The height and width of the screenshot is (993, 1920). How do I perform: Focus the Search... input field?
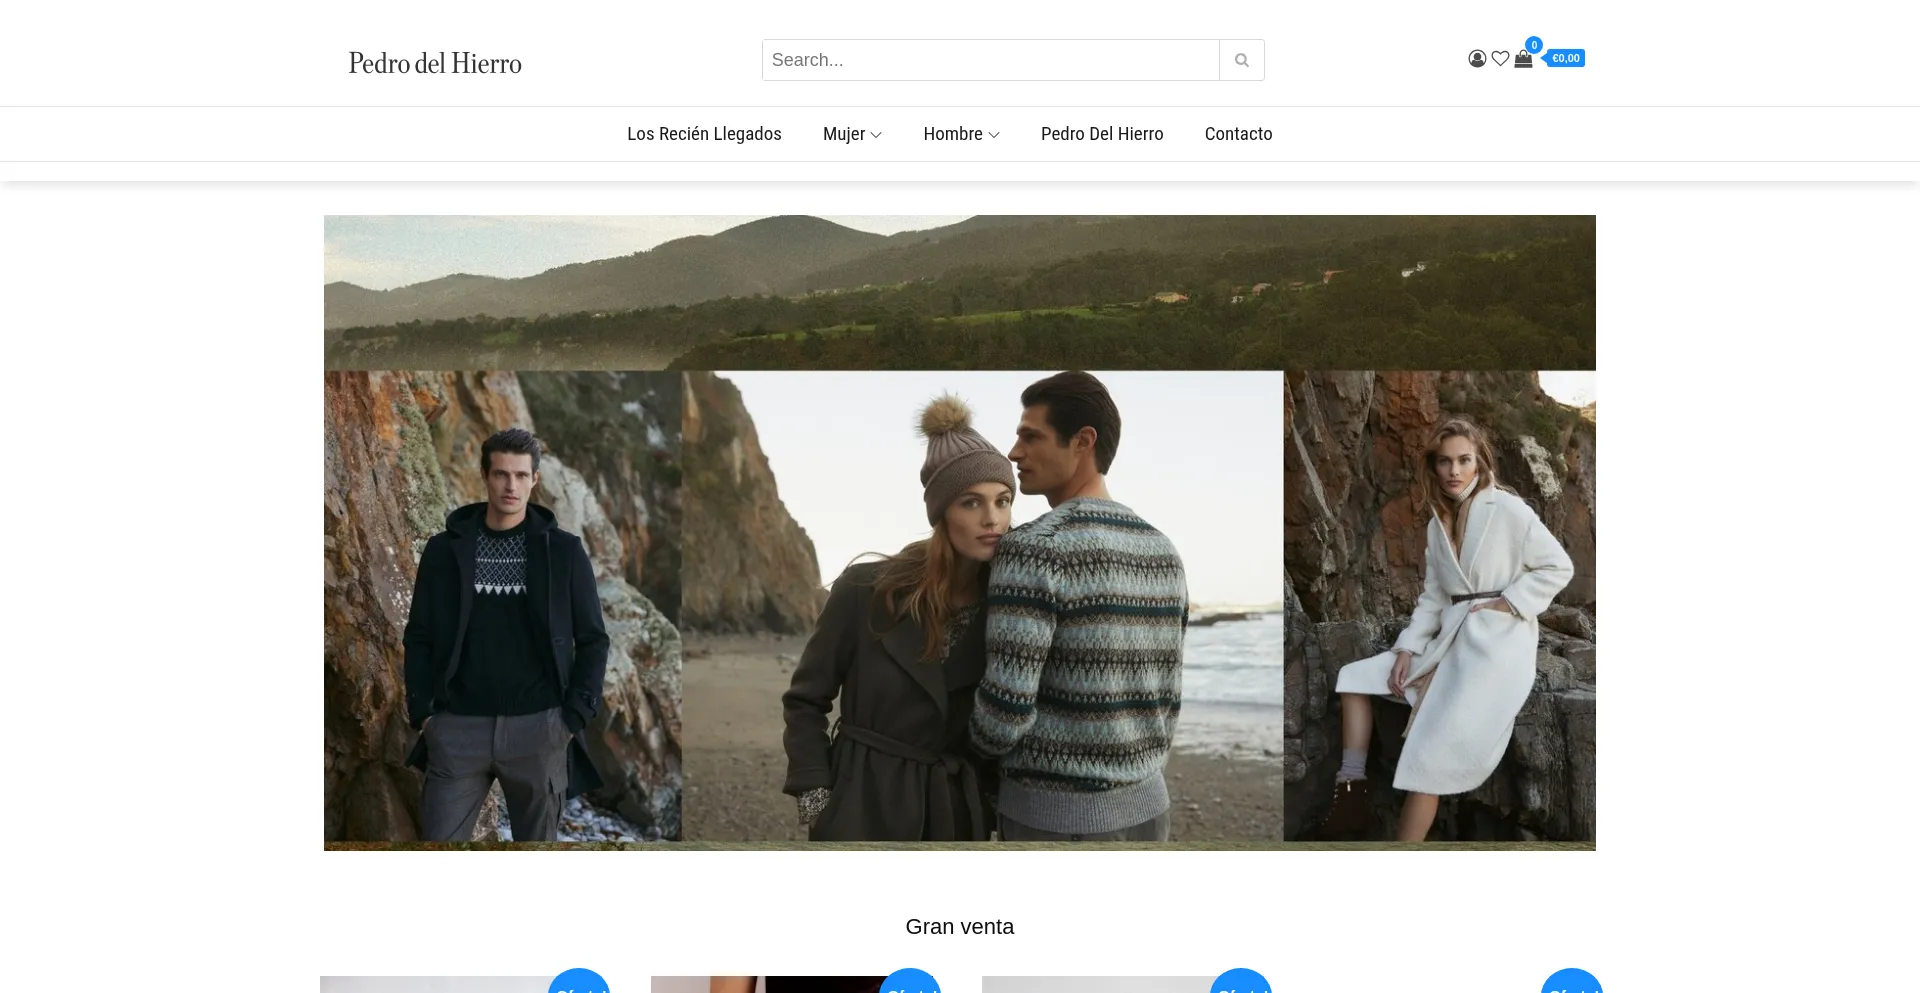990,60
